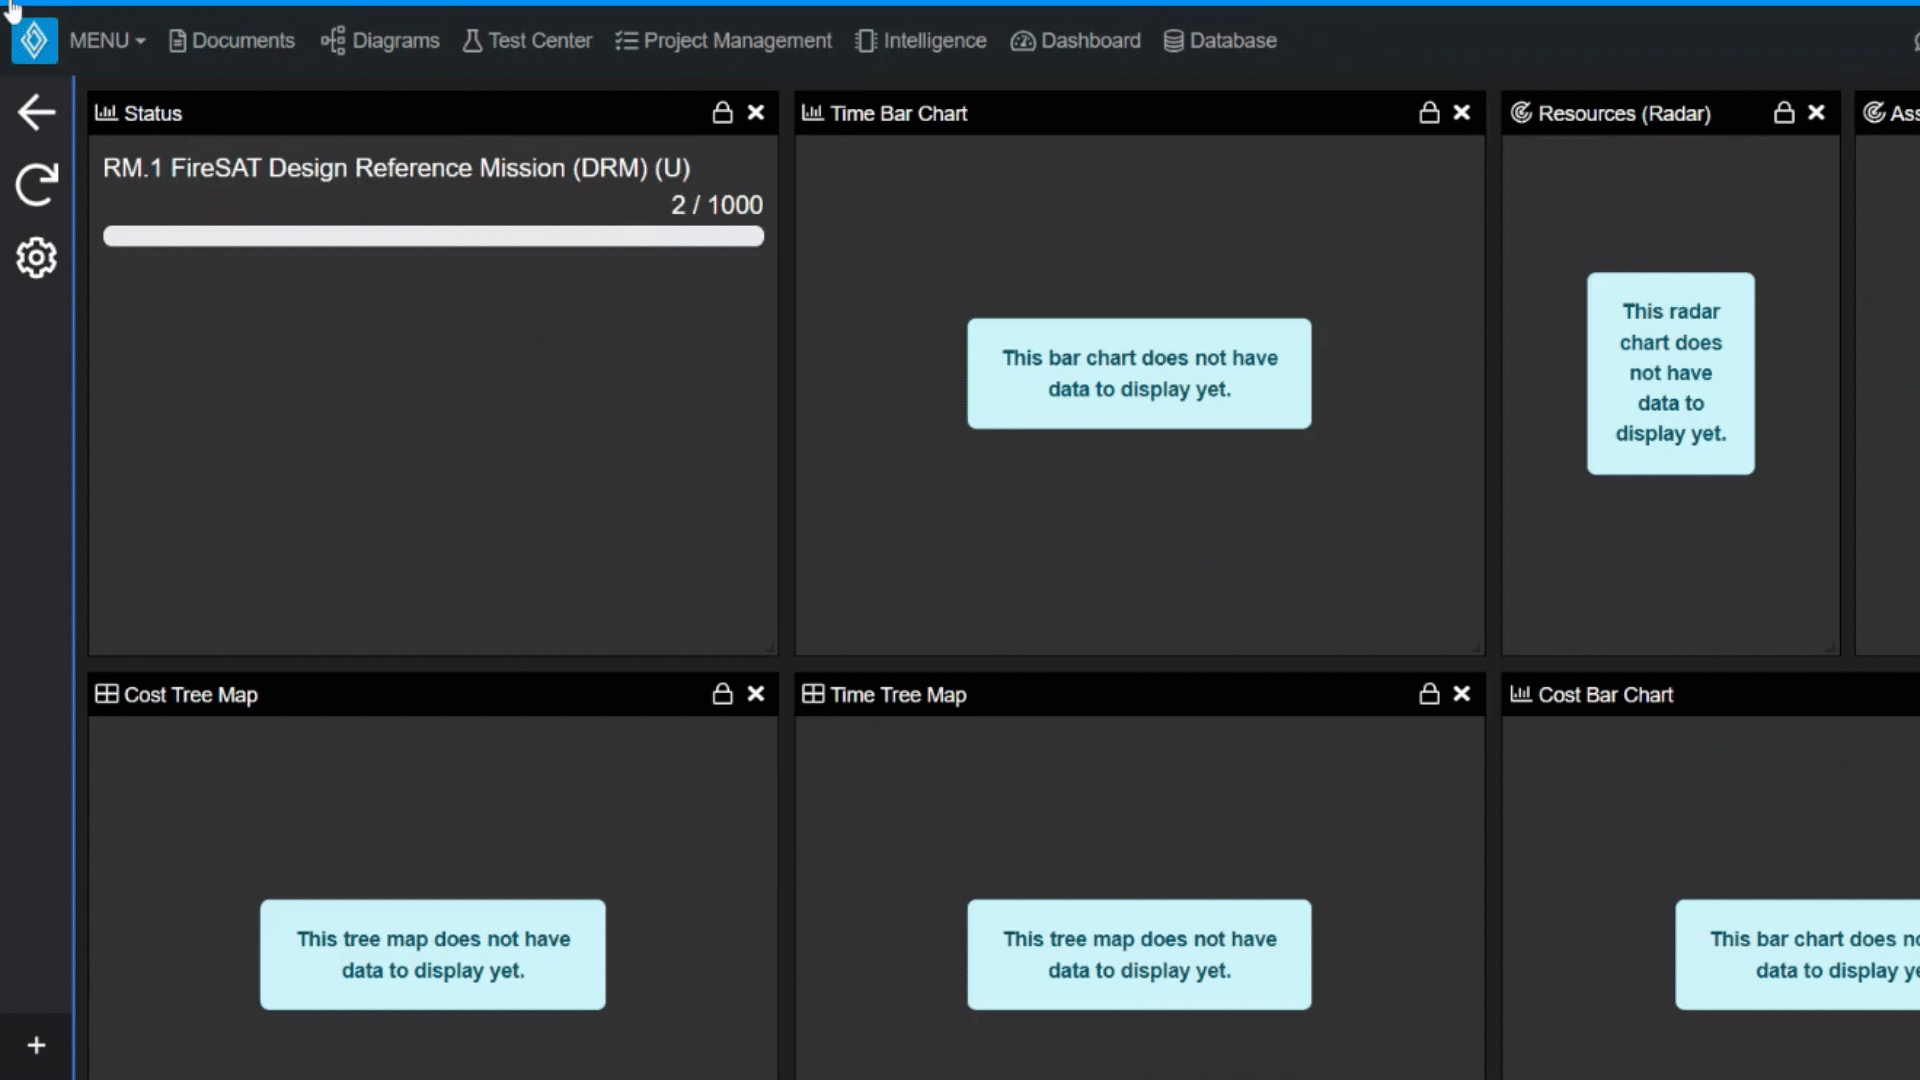Toggle lock on the Status panel
Screen dimensions: 1920x1080
click(723, 112)
